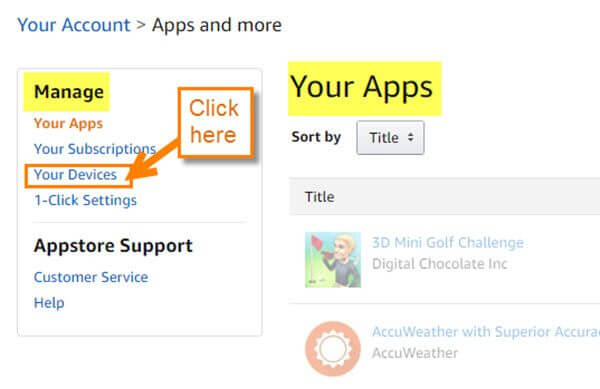Click the Title column header
The image size is (600, 389).
pos(320,197)
